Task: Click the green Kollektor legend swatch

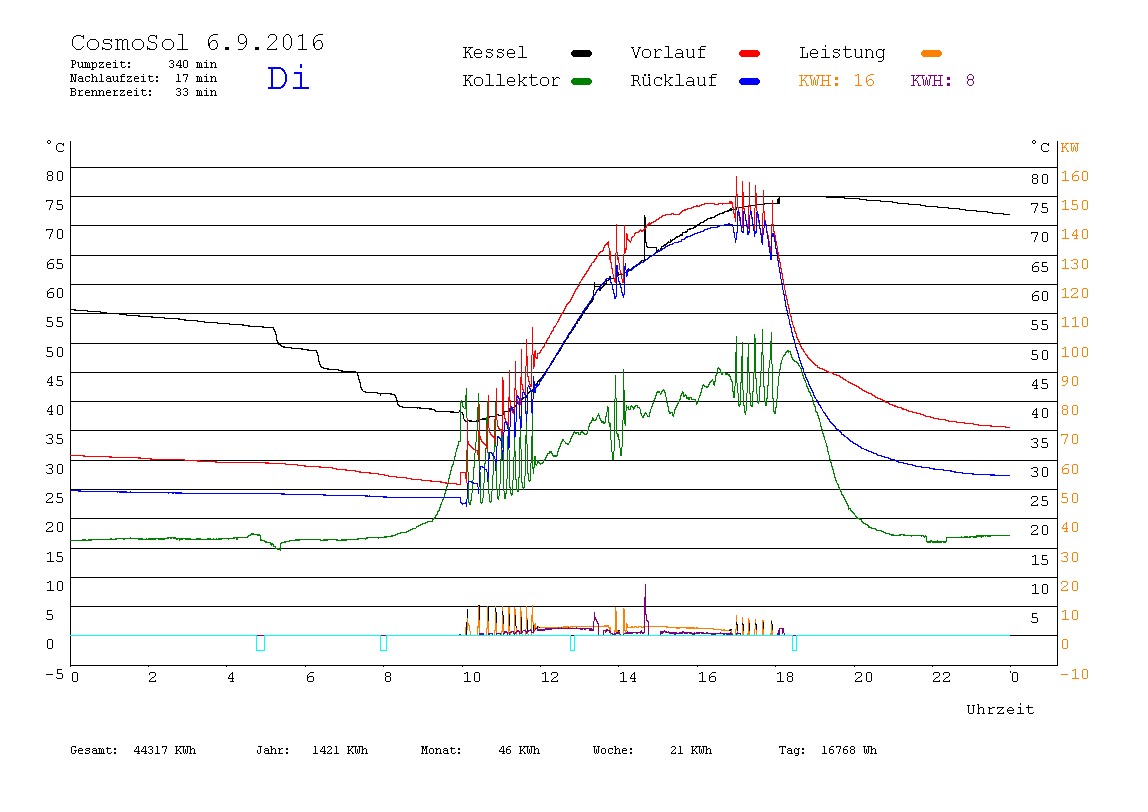Action: pyautogui.click(x=581, y=81)
